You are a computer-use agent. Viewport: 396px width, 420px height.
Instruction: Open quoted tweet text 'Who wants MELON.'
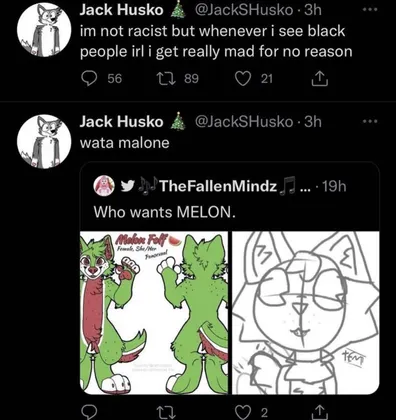click(x=165, y=212)
